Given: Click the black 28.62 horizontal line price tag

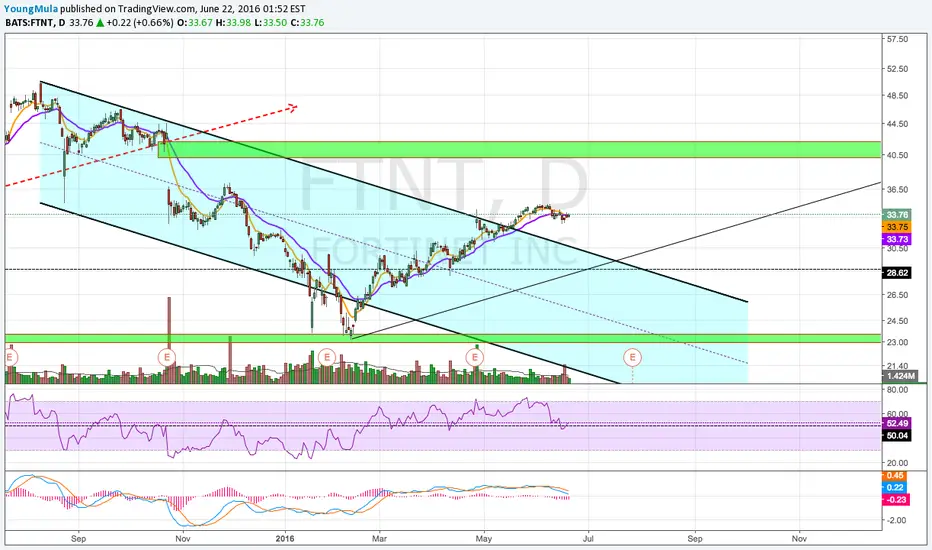Looking at the screenshot, I should tap(897, 273).
